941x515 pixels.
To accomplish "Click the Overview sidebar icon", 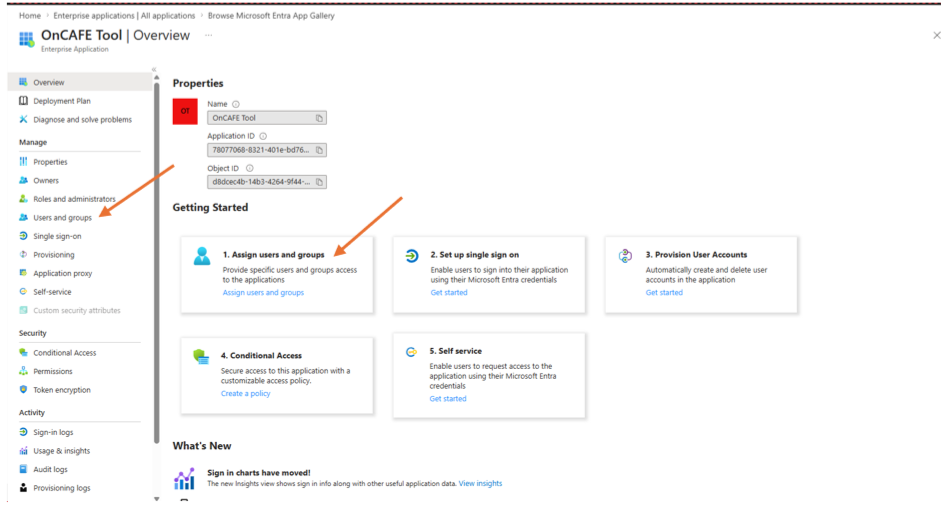I will click(23, 82).
